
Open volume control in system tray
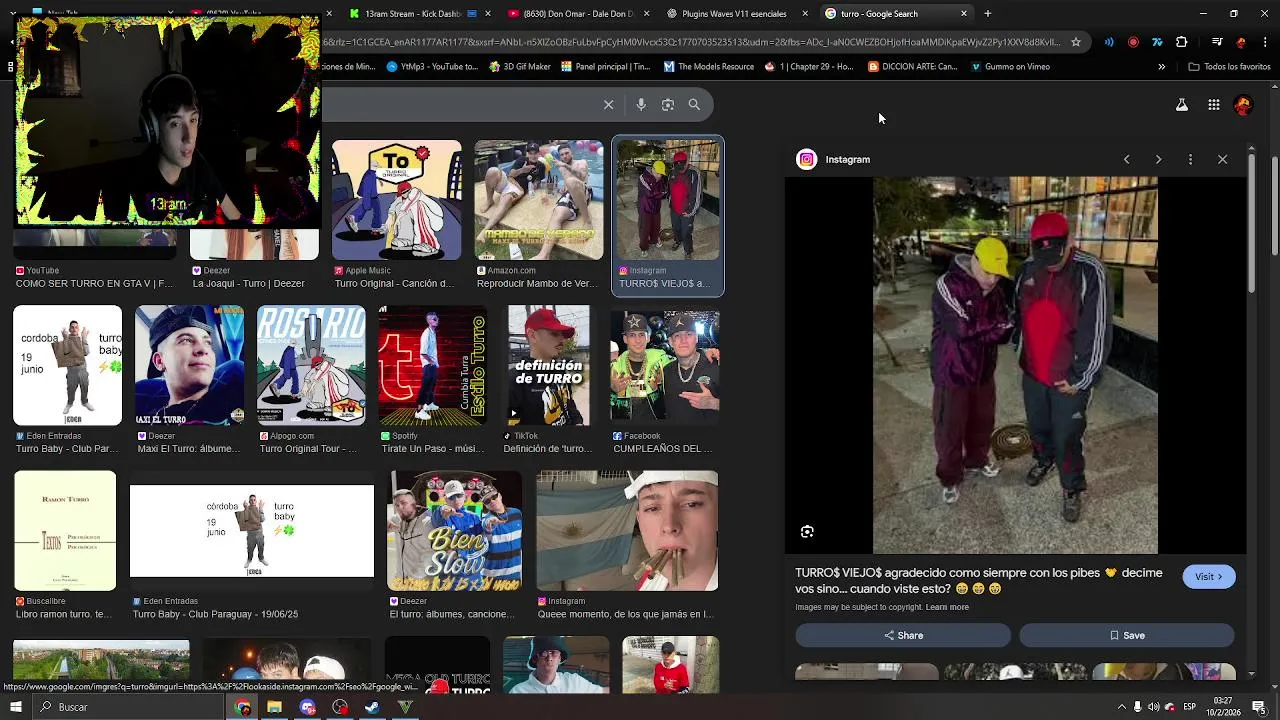click(x=1153, y=707)
